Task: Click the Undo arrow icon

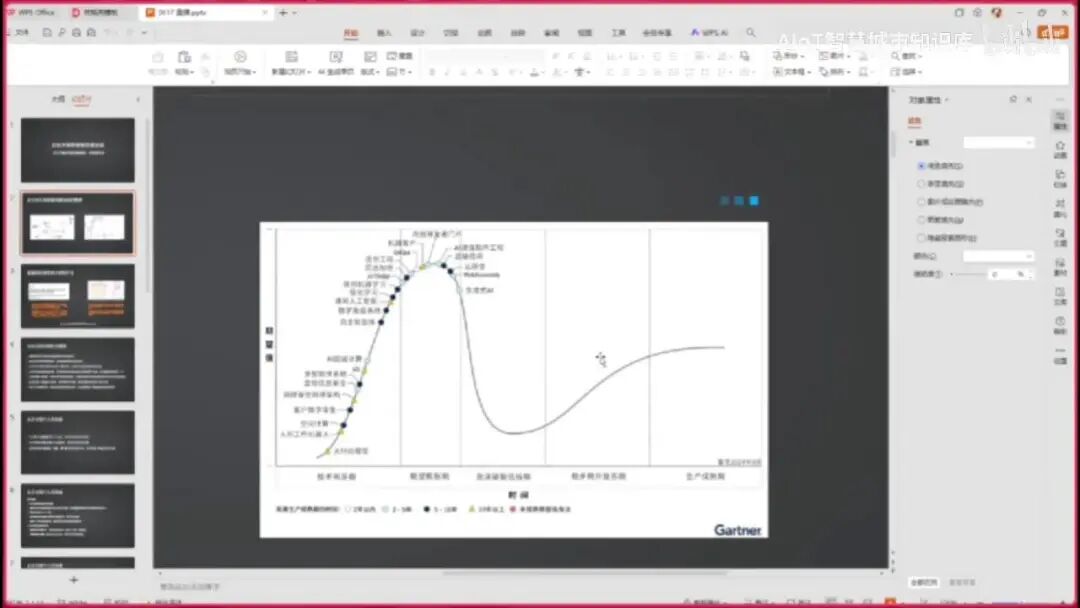Action: [x=110, y=32]
